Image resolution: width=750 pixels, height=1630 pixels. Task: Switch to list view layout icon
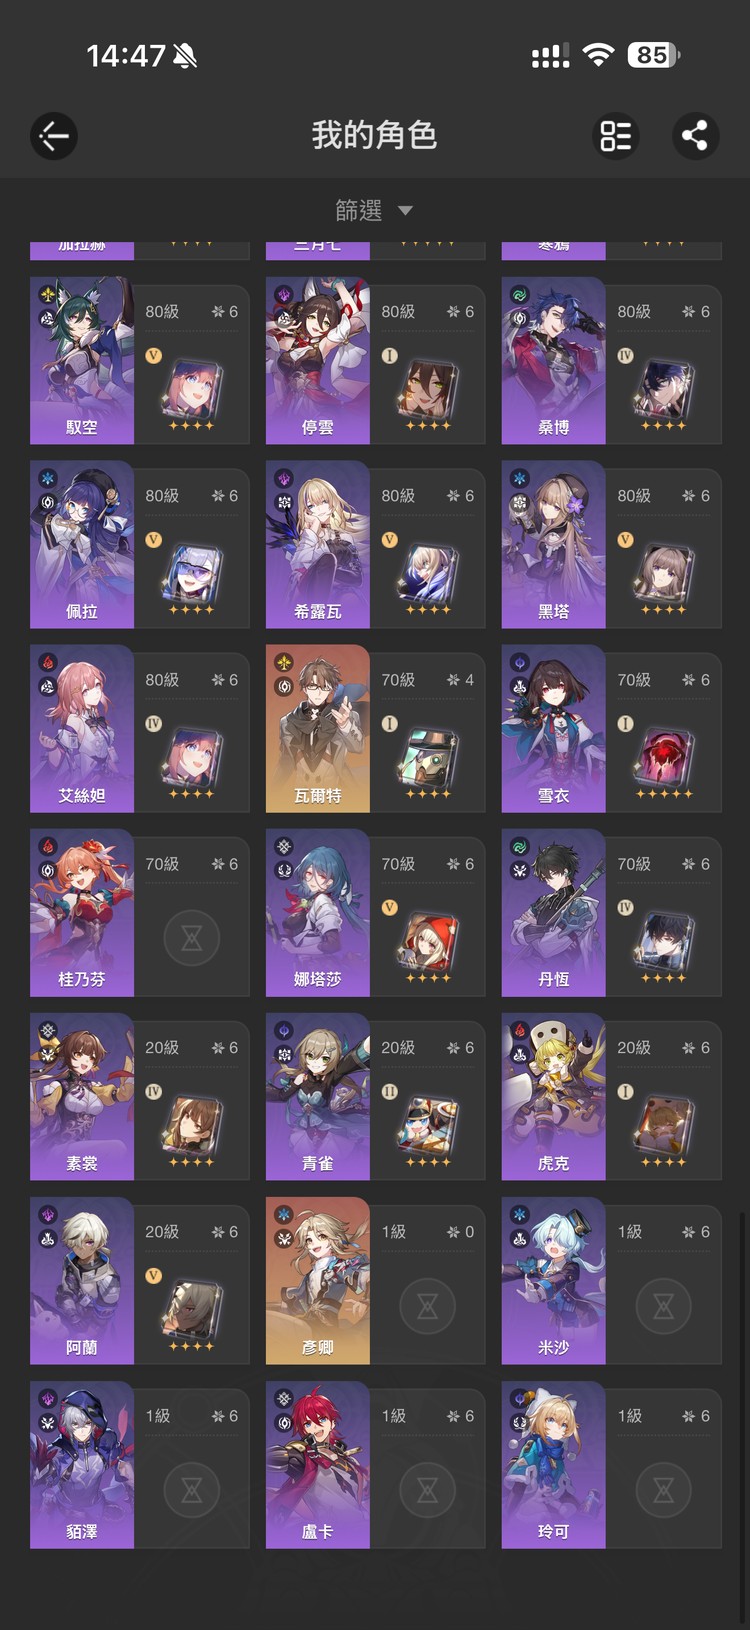click(616, 136)
